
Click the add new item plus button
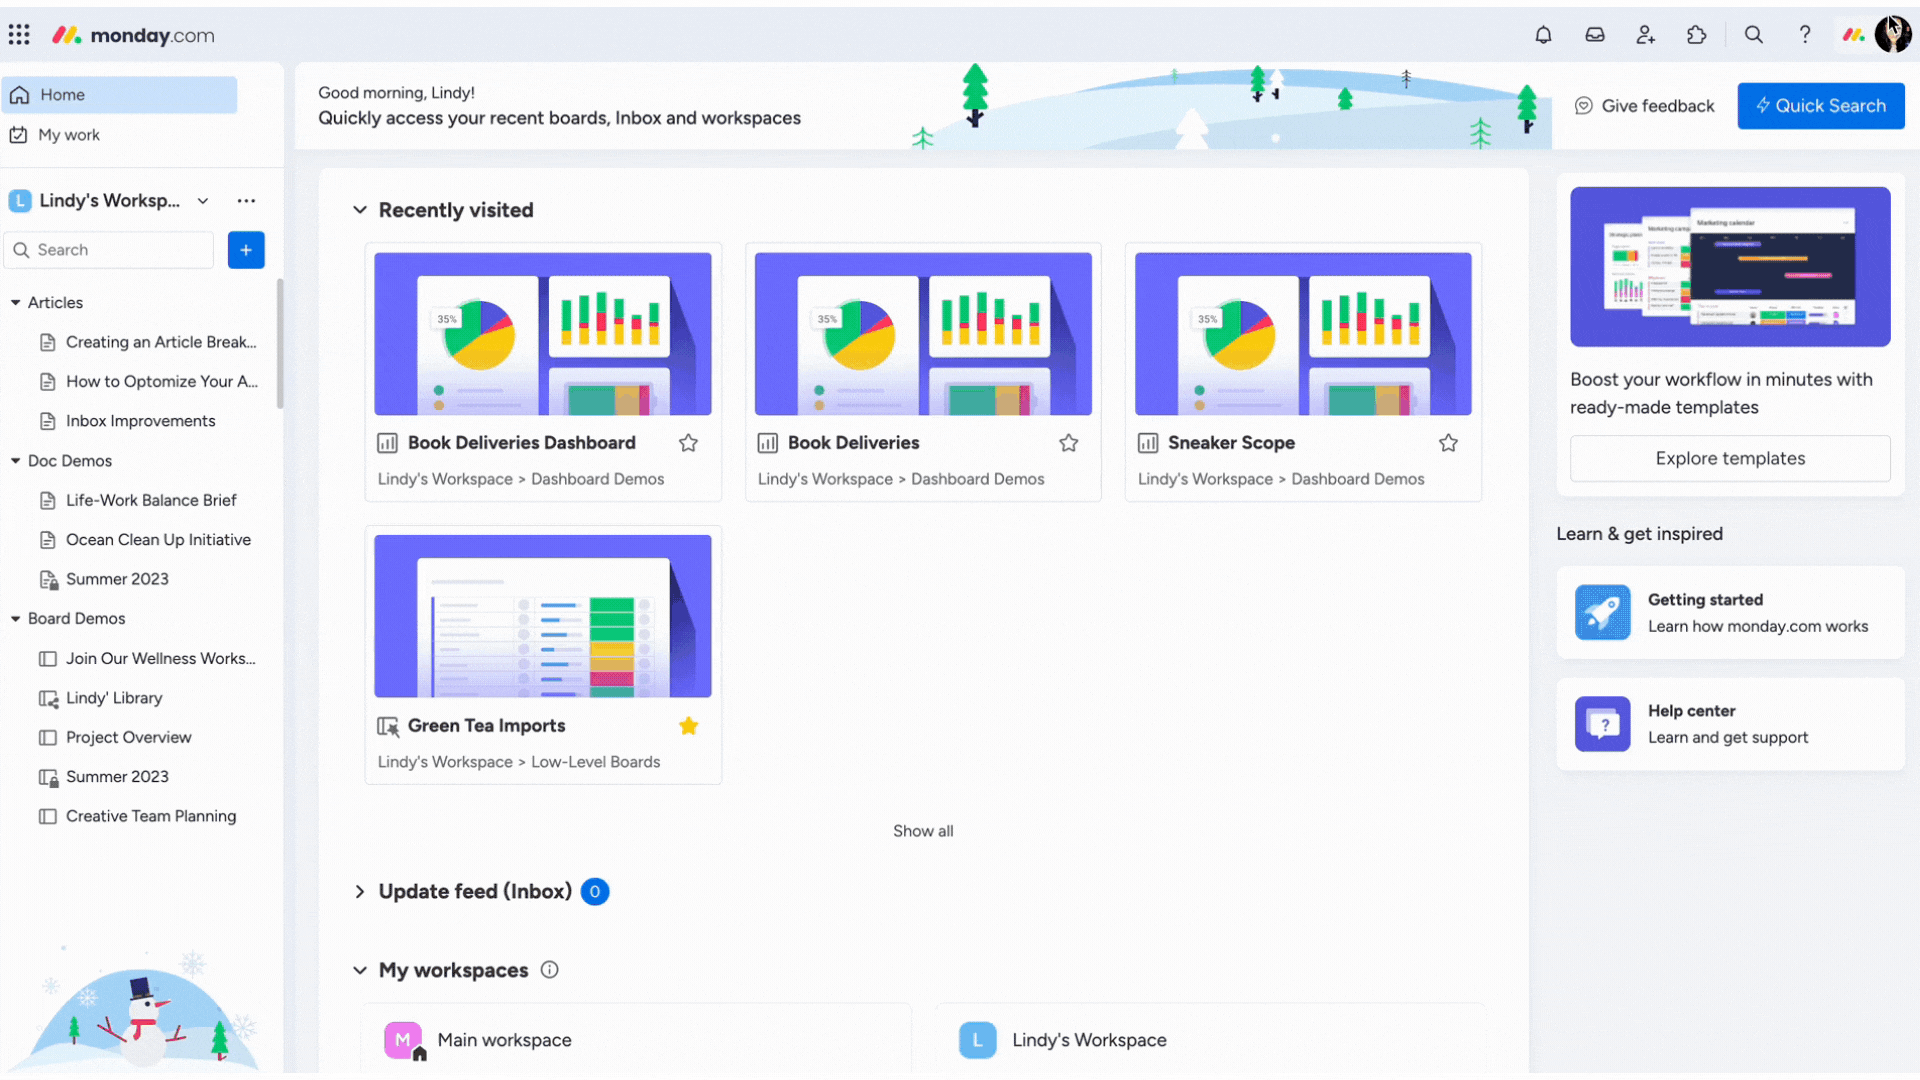[x=245, y=249]
